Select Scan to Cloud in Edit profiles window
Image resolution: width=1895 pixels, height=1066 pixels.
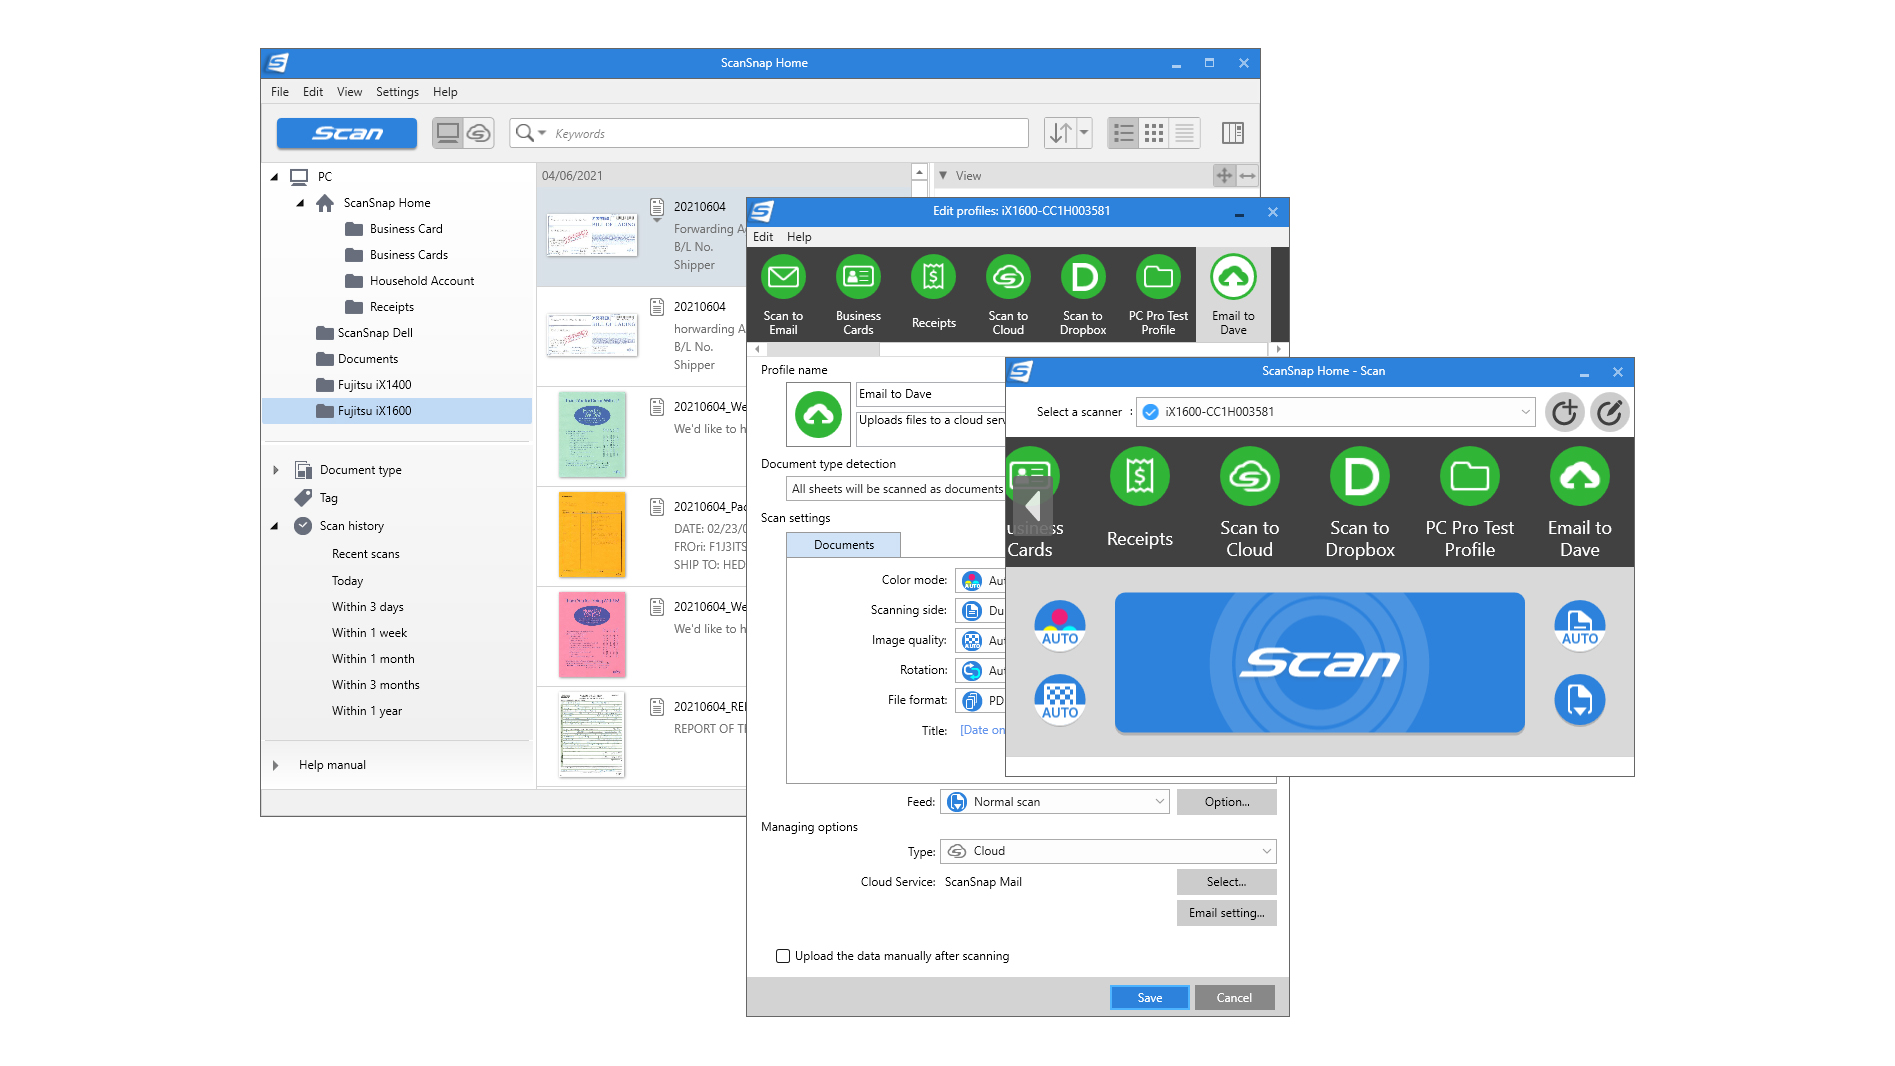point(1008,294)
